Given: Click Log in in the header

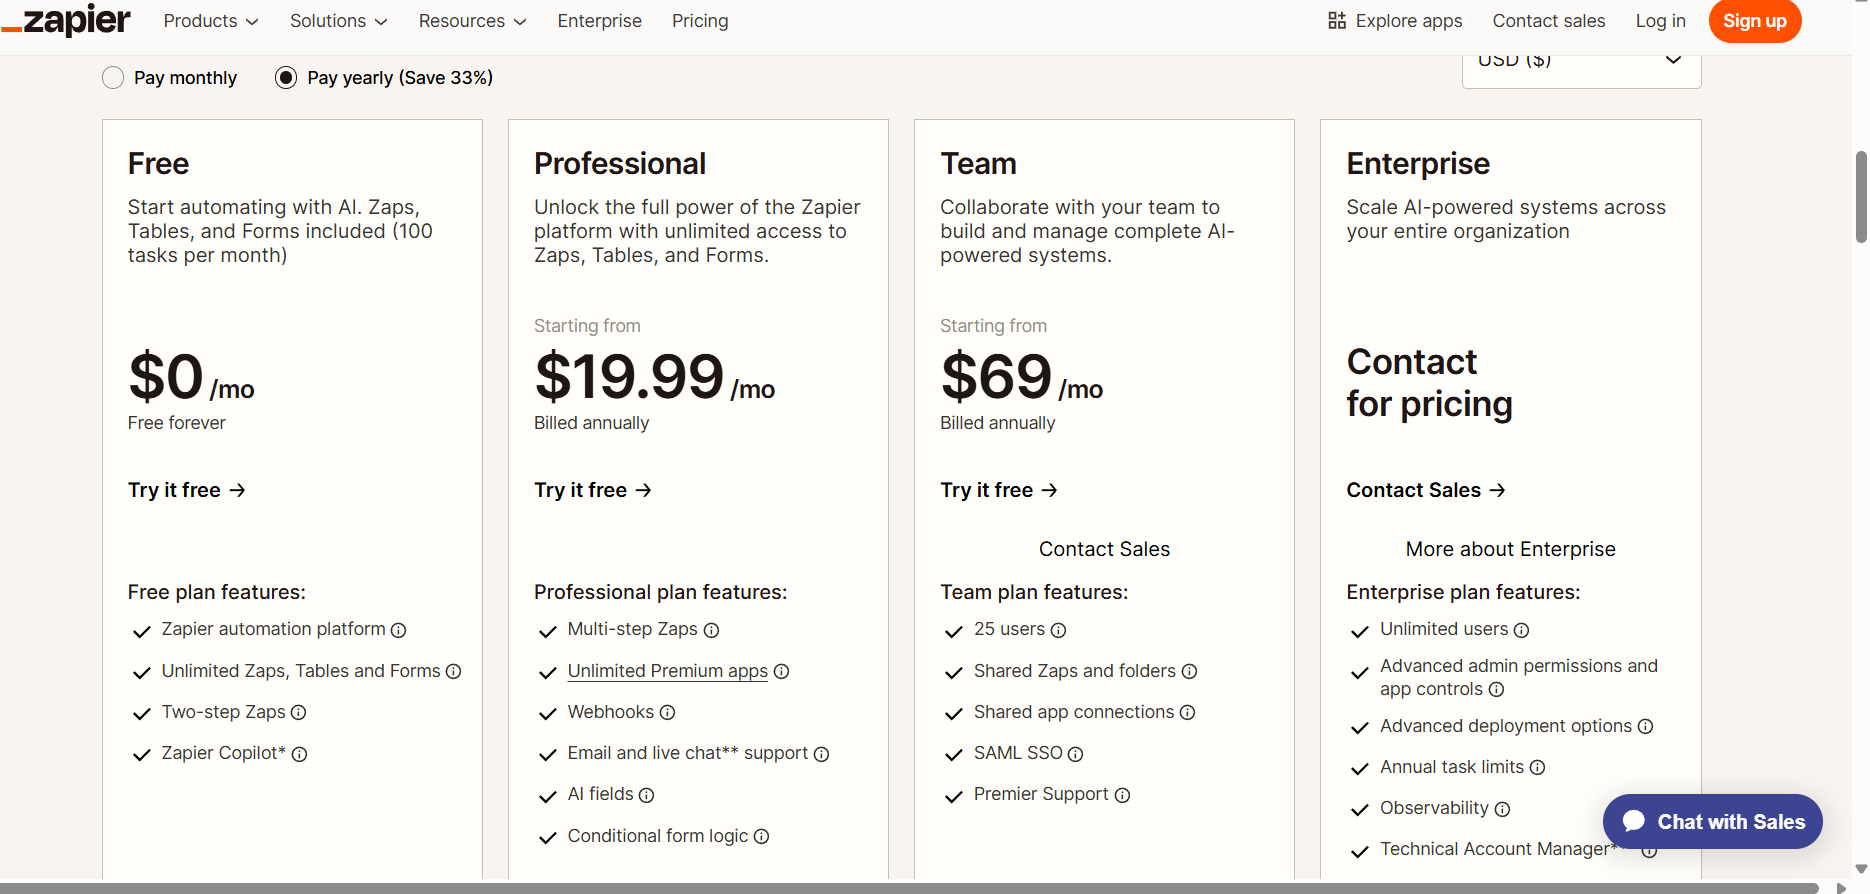Looking at the screenshot, I should tap(1660, 21).
